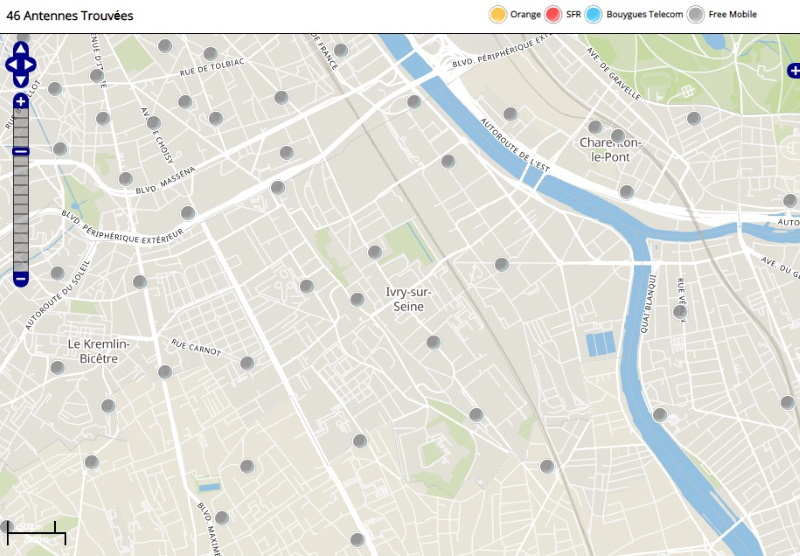Select the antenna marker above Ivry-sur-Seine label
The width and height of the screenshot is (800, 556).
(375, 252)
